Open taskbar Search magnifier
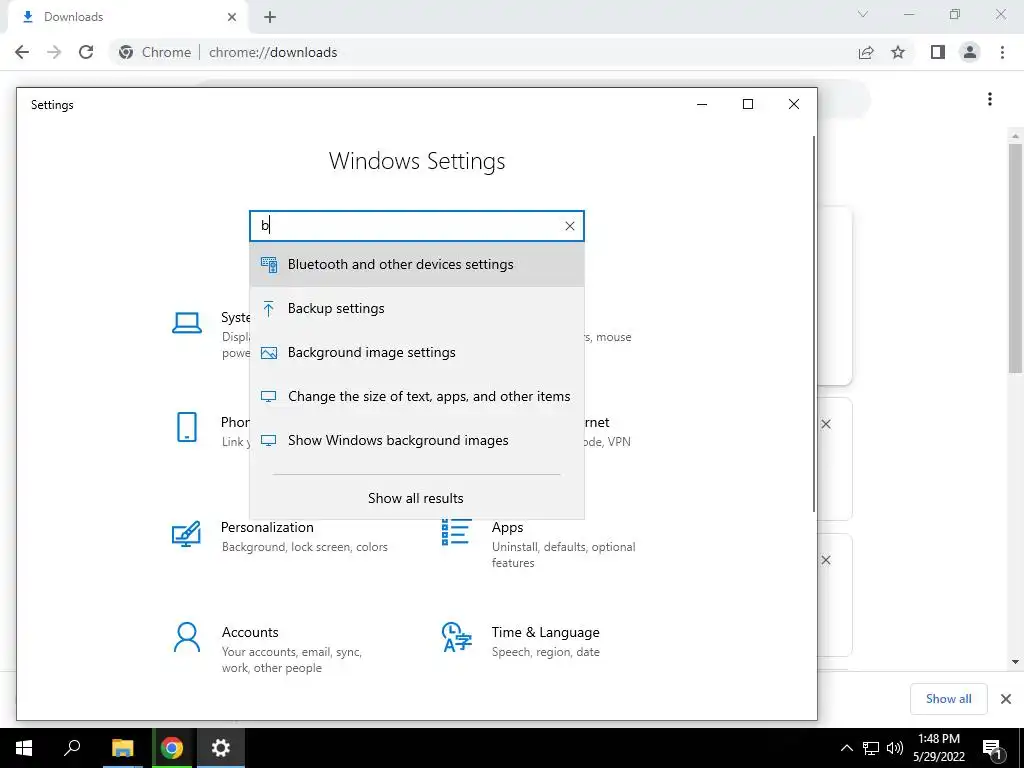Viewport: 1024px width, 768px height. (x=72, y=748)
